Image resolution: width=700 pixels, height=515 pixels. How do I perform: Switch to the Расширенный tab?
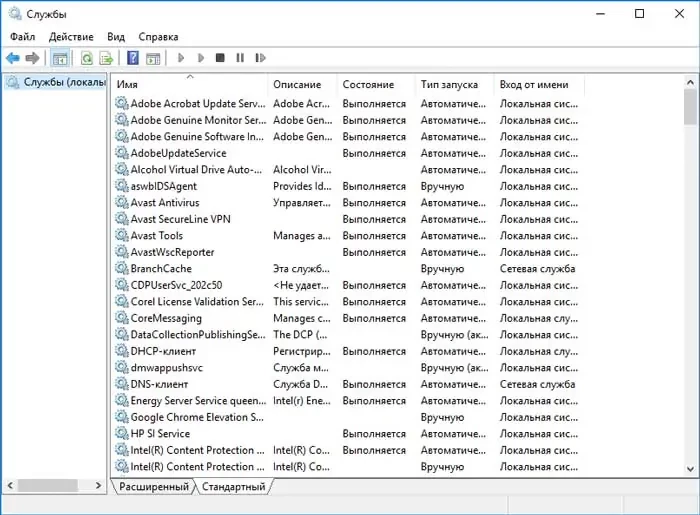[x=153, y=487]
